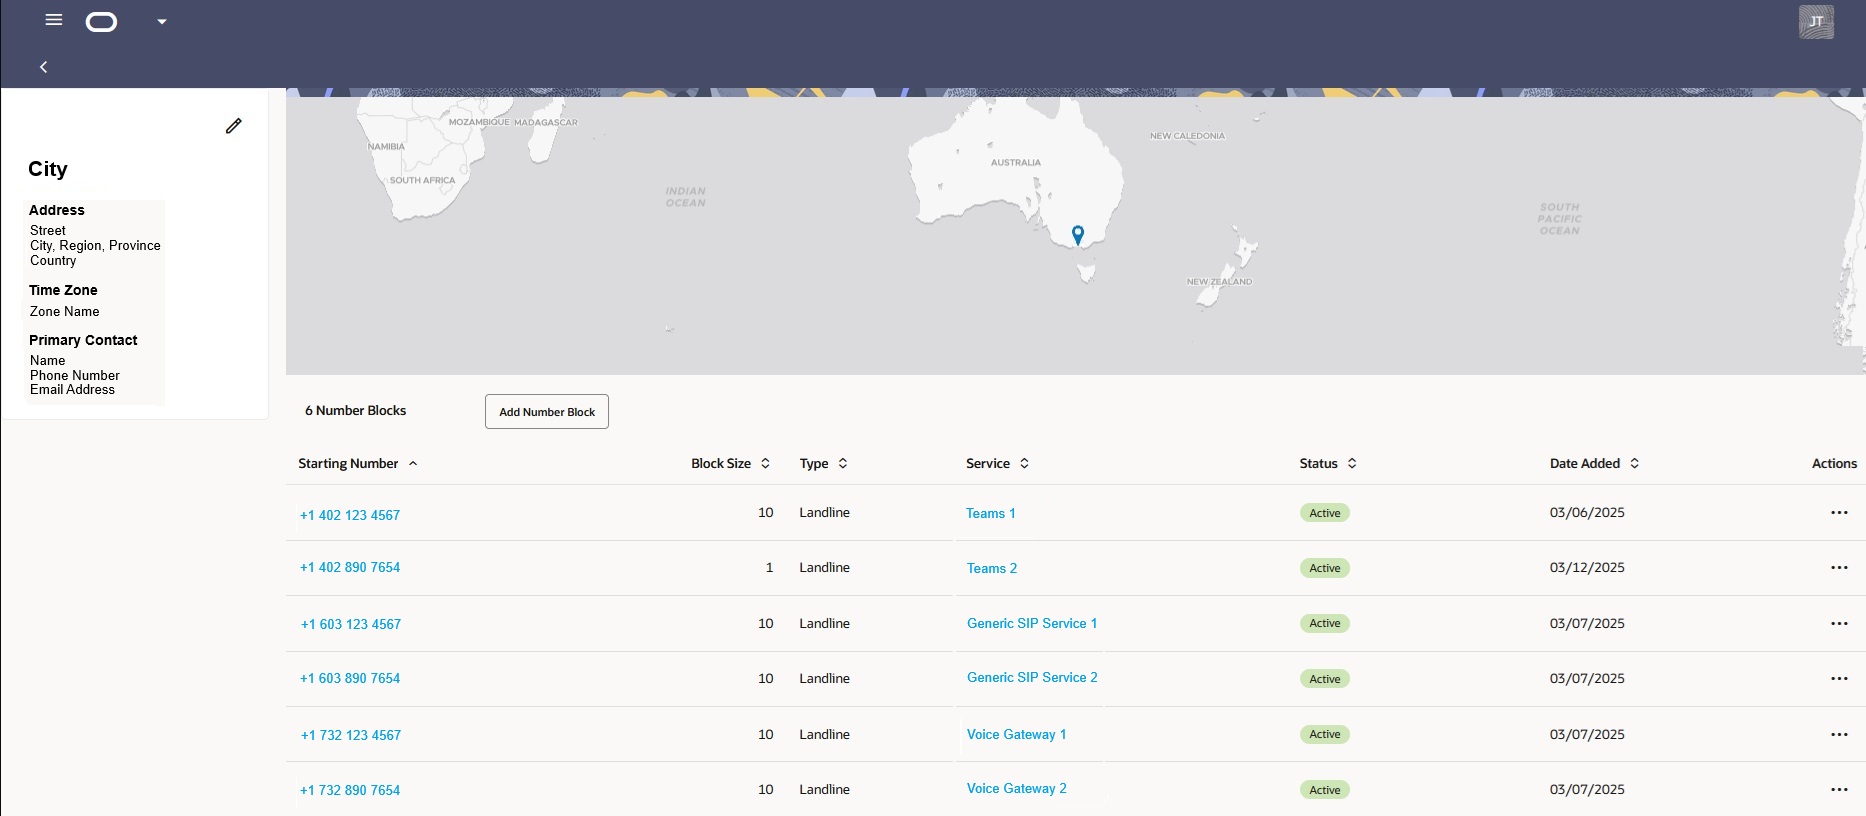This screenshot has width=1866, height=816.
Task: Open the Generic SIP Service 1 link
Action: coord(1032,624)
